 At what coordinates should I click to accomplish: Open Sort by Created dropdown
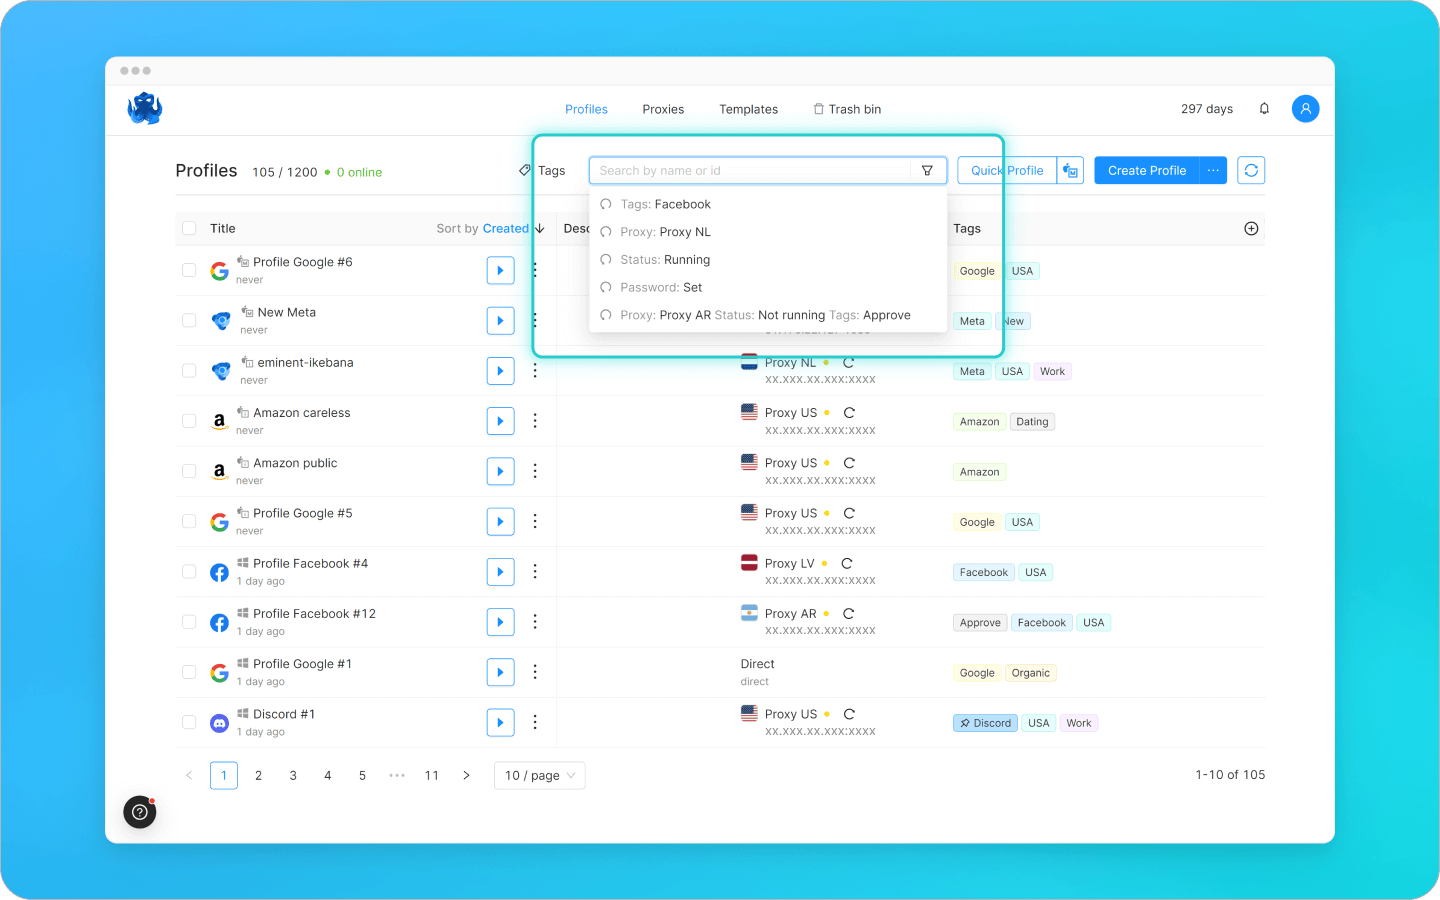pos(490,229)
